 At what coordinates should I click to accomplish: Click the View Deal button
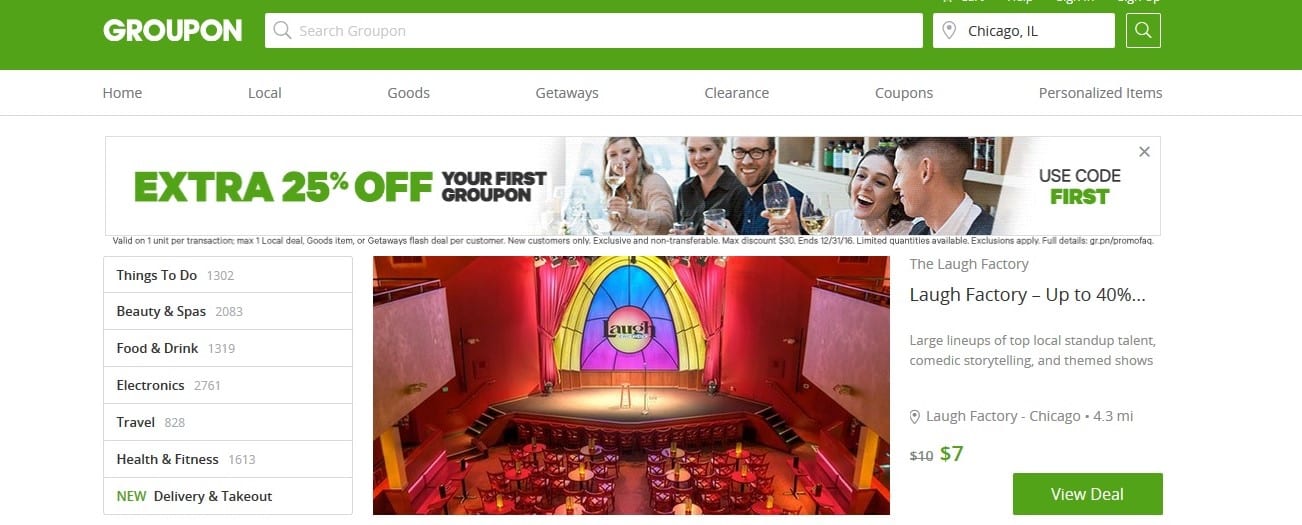(x=1087, y=494)
